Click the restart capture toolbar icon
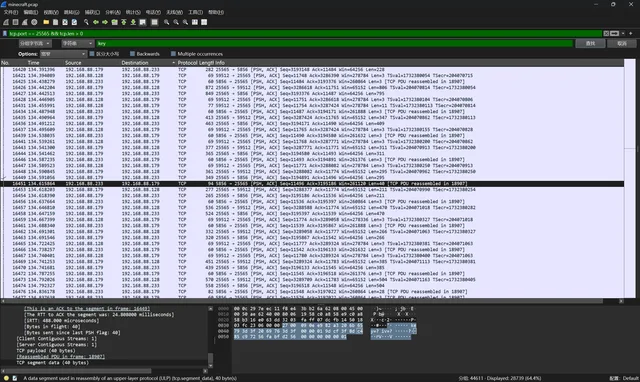The width and height of the screenshot is (640, 382). coord(25,22)
